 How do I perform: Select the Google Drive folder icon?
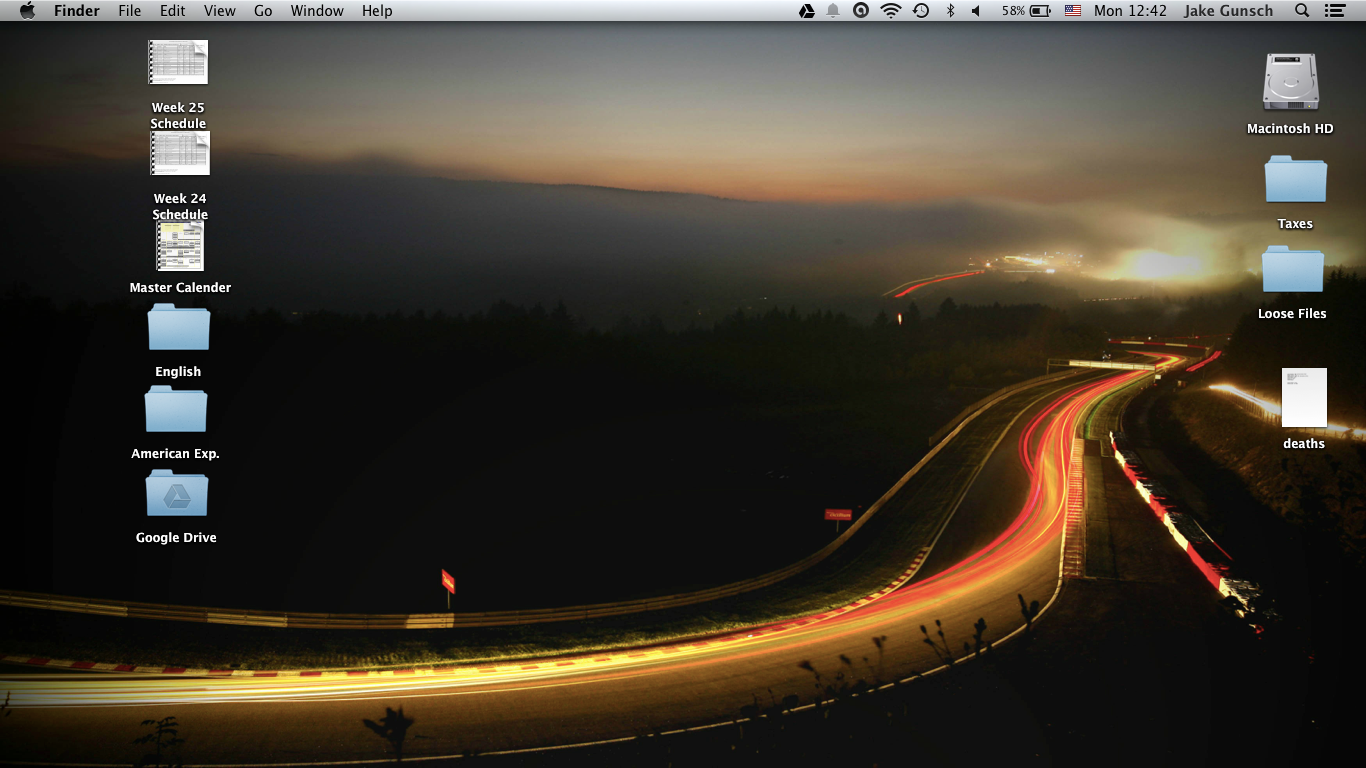tap(177, 494)
